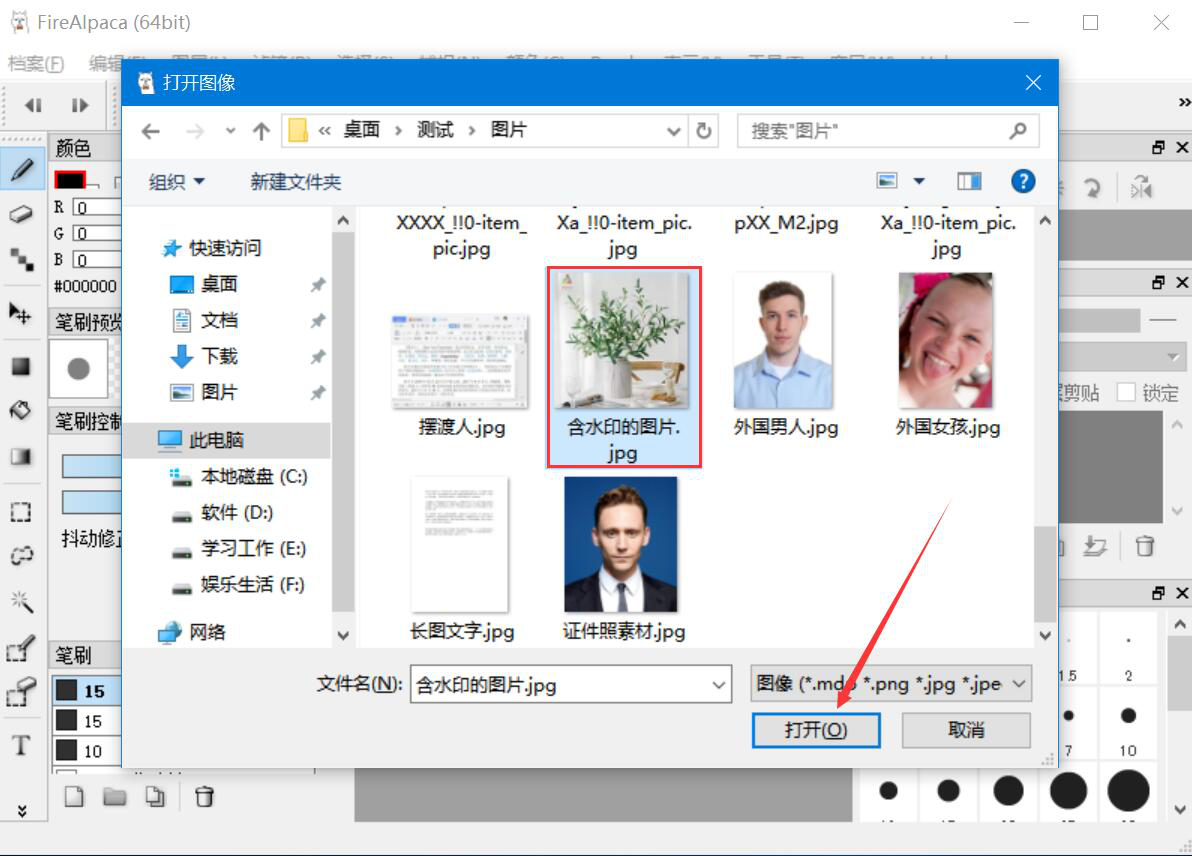Click duplicate brush icon
Viewport: 1192px width, 856px height.
click(x=155, y=796)
